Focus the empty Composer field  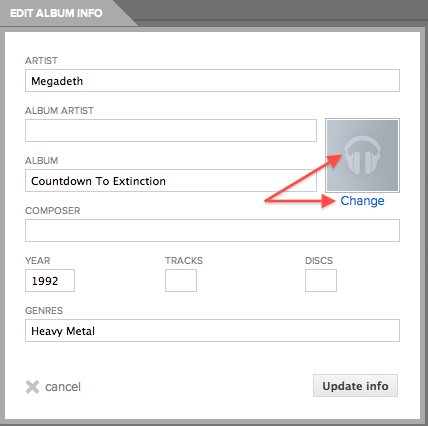tap(212, 230)
